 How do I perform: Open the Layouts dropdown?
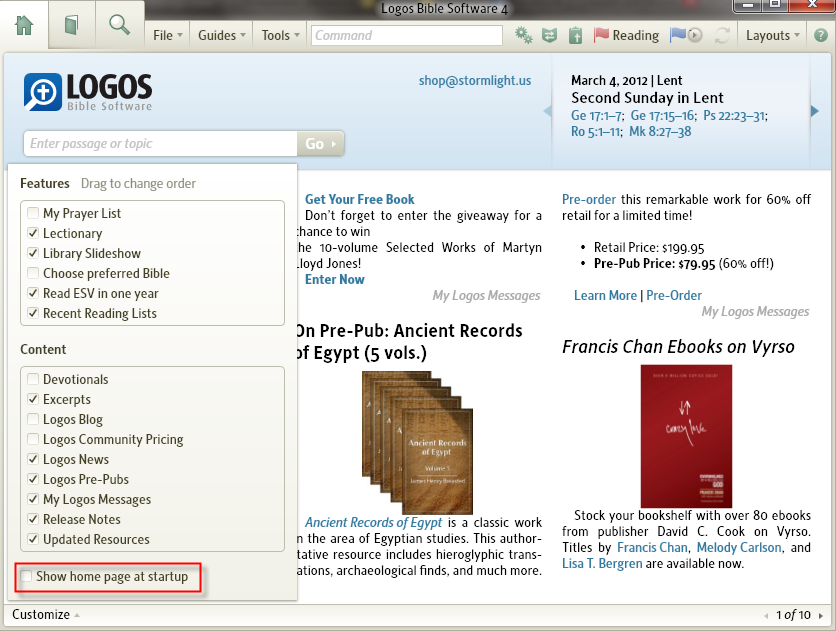pos(773,35)
